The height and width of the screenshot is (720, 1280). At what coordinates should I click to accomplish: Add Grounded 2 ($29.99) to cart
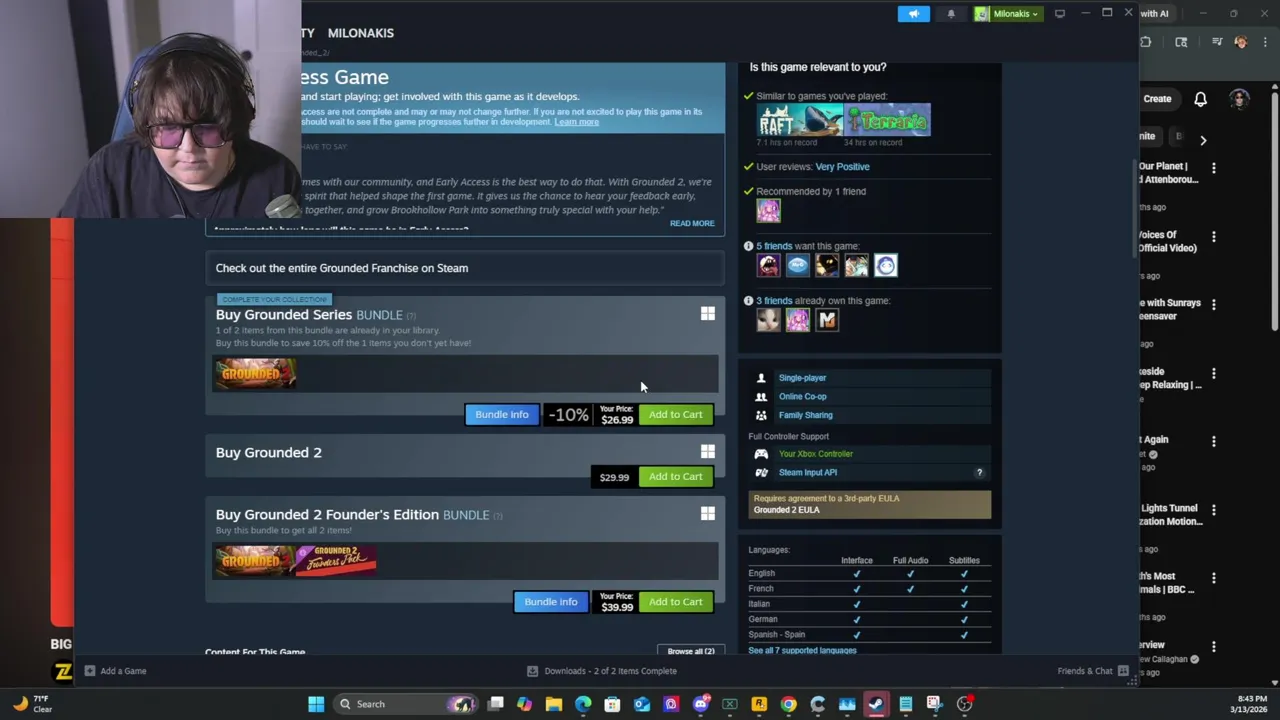(x=676, y=477)
